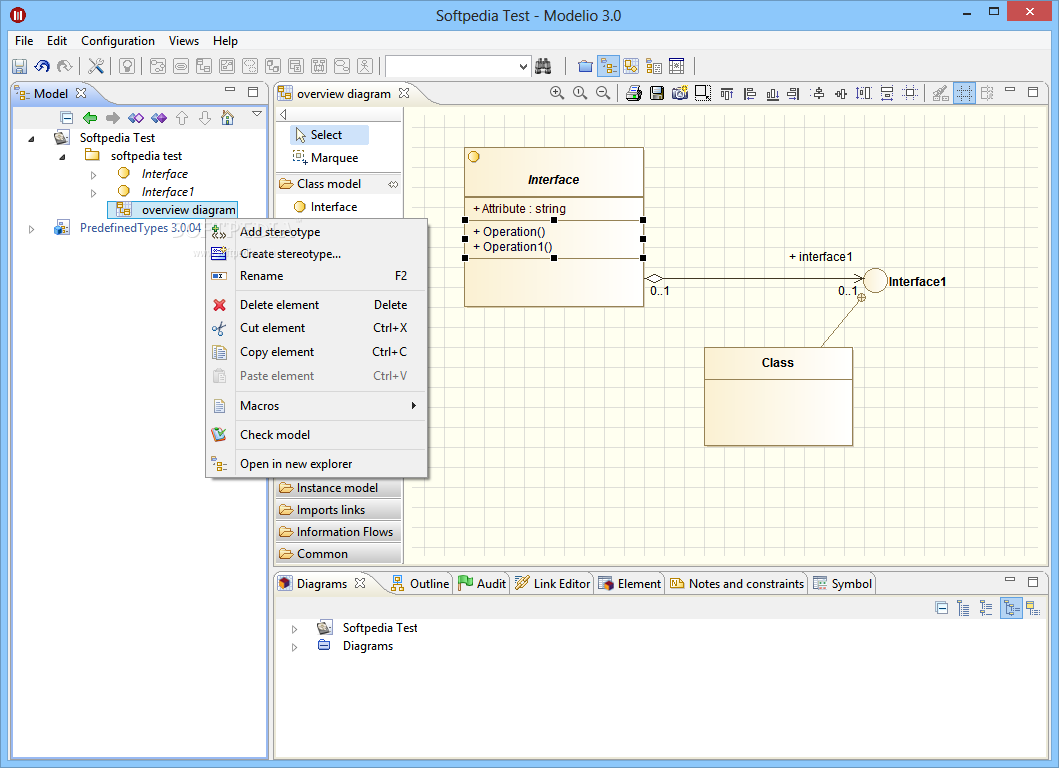The height and width of the screenshot is (768, 1059).
Task: Print the overview diagram
Action: 634,93
